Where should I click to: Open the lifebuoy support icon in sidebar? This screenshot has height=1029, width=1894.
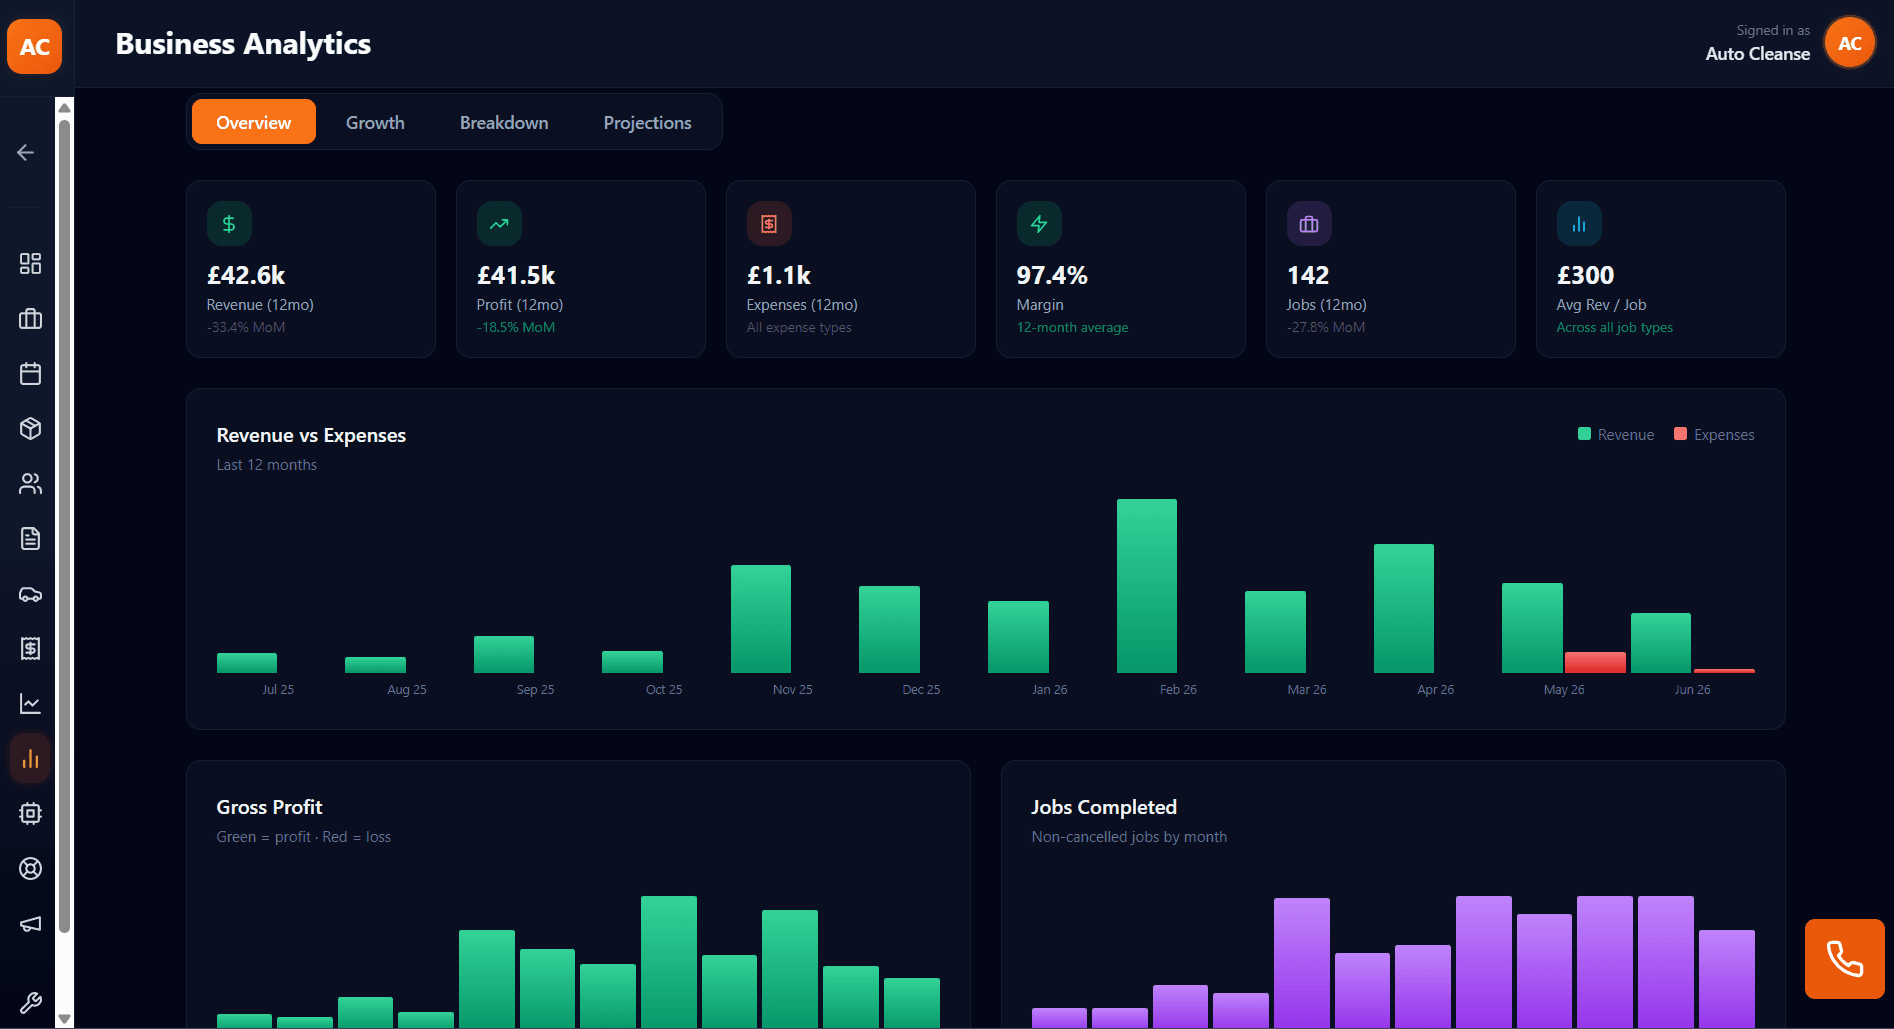tap(30, 868)
